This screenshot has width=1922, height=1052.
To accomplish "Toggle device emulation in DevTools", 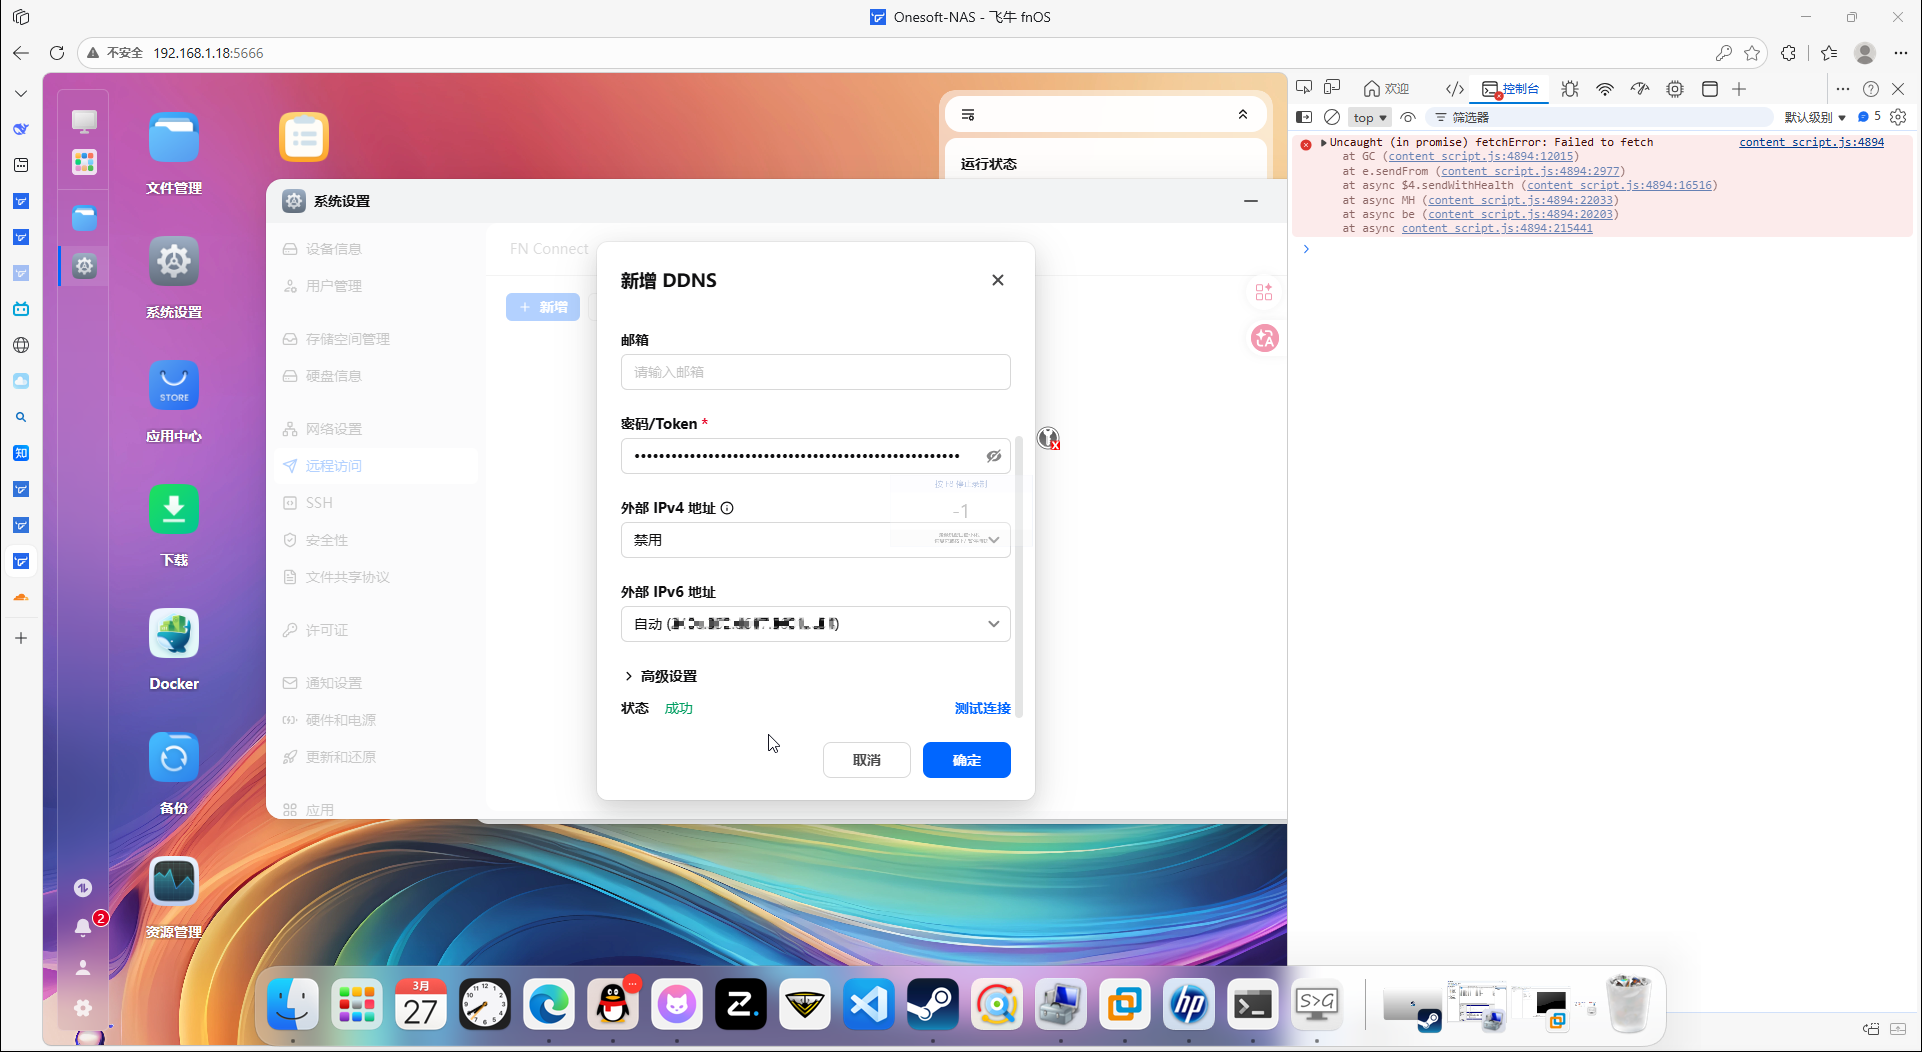I will [x=1332, y=88].
